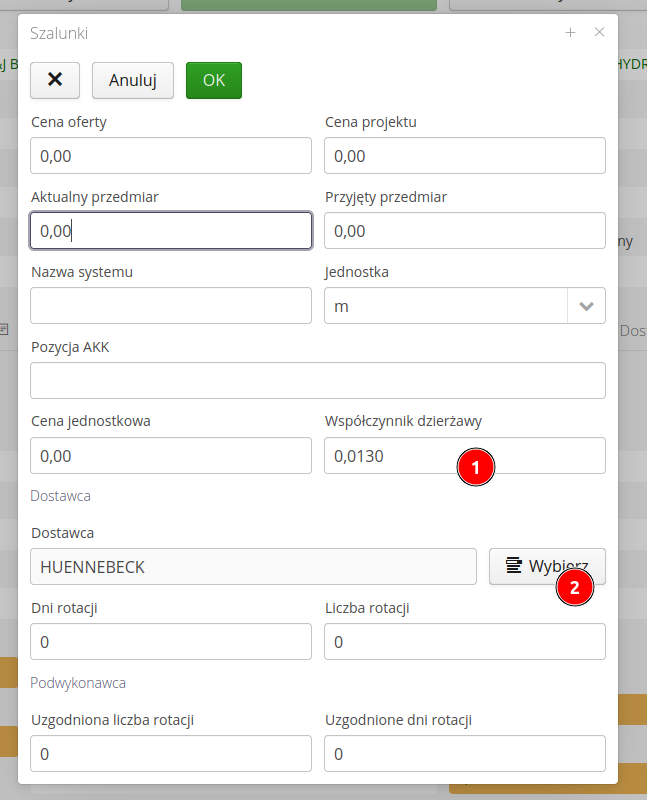This screenshot has width=647, height=800.
Task: Close the Szalunki dialog
Action: [x=600, y=32]
